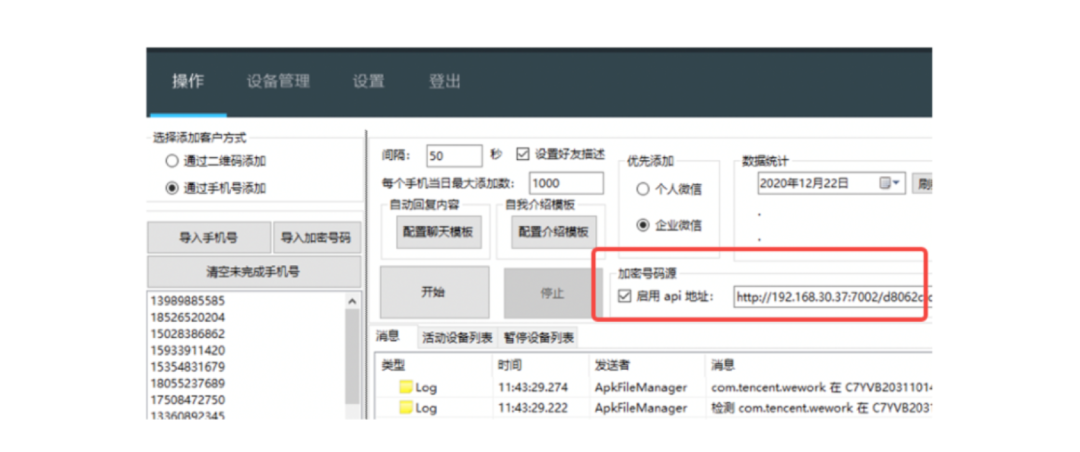The height and width of the screenshot is (452, 1080).
Task: Click the 开始 button
Action: pyautogui.click(x=435, y=292)
